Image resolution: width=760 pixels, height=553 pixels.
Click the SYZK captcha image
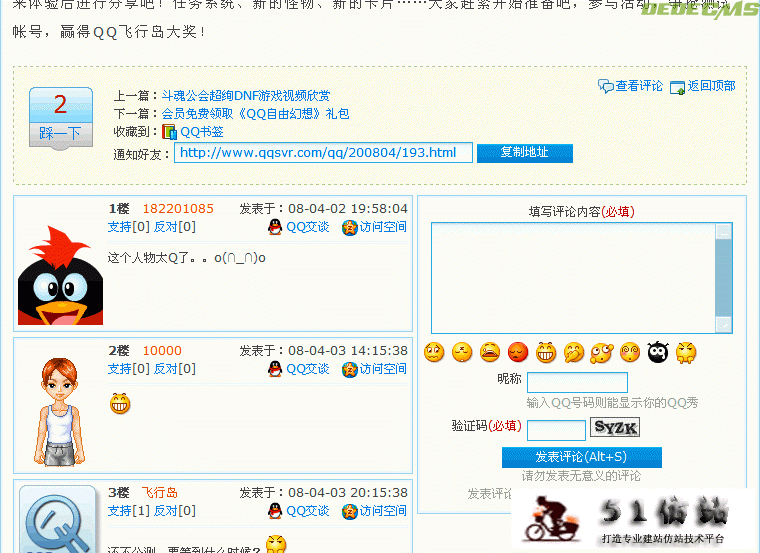pyautogui.click(x=615, y=427)
